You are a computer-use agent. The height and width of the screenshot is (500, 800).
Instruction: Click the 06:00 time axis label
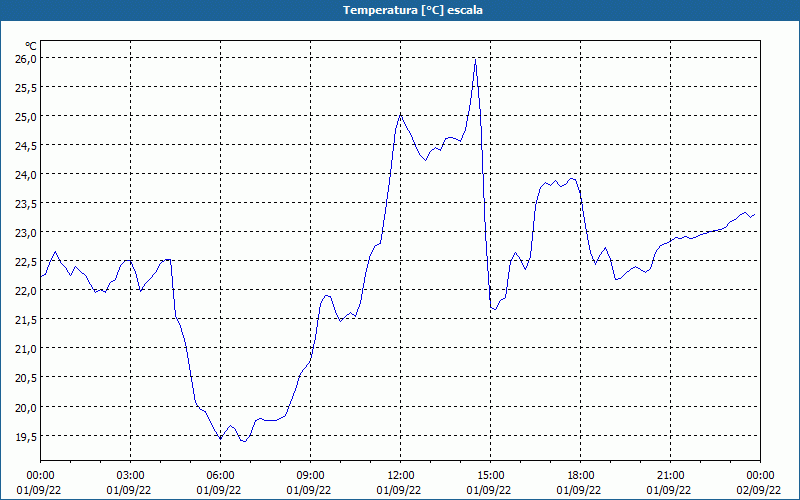220,476
